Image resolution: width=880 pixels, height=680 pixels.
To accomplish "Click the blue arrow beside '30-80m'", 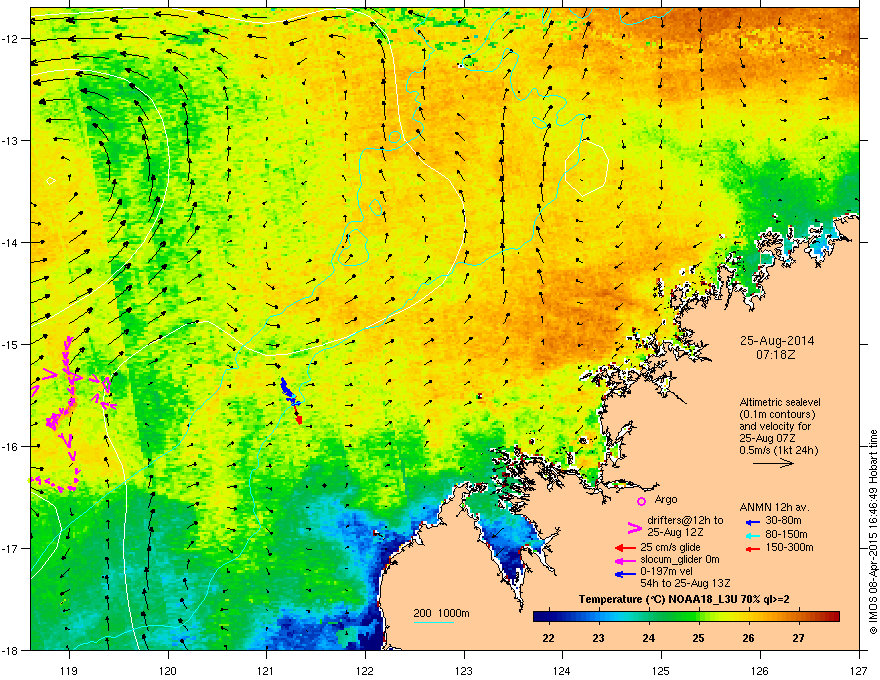I will click(x=753, y=522).
